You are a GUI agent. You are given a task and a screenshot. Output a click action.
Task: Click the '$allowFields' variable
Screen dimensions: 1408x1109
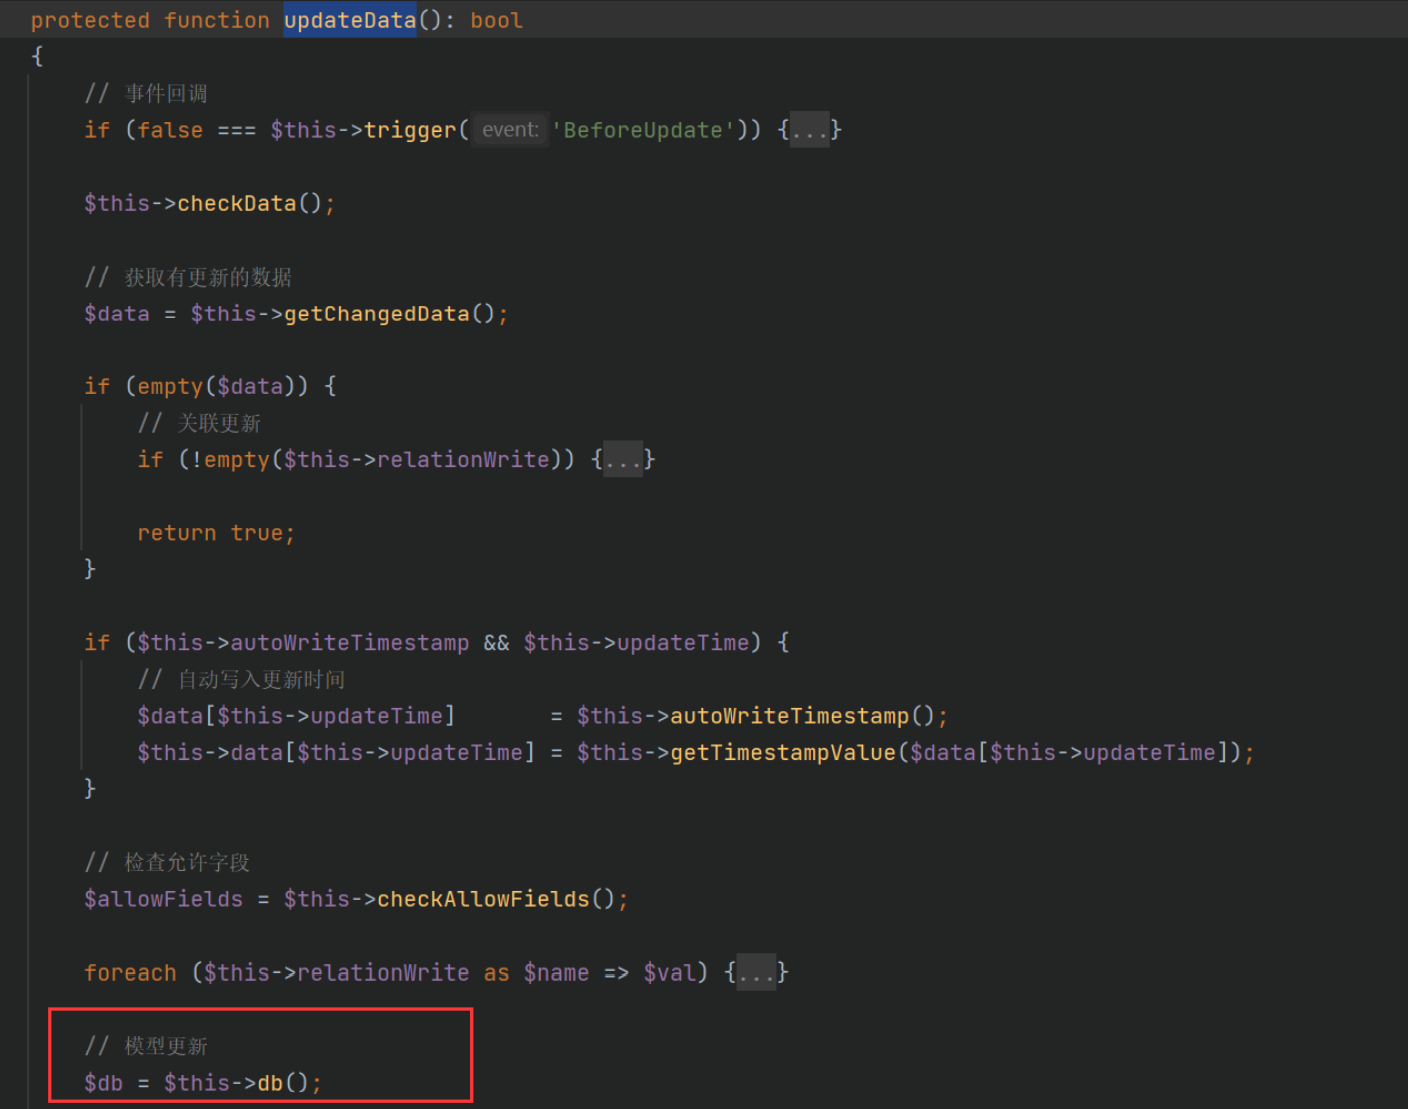pos(164,899)
